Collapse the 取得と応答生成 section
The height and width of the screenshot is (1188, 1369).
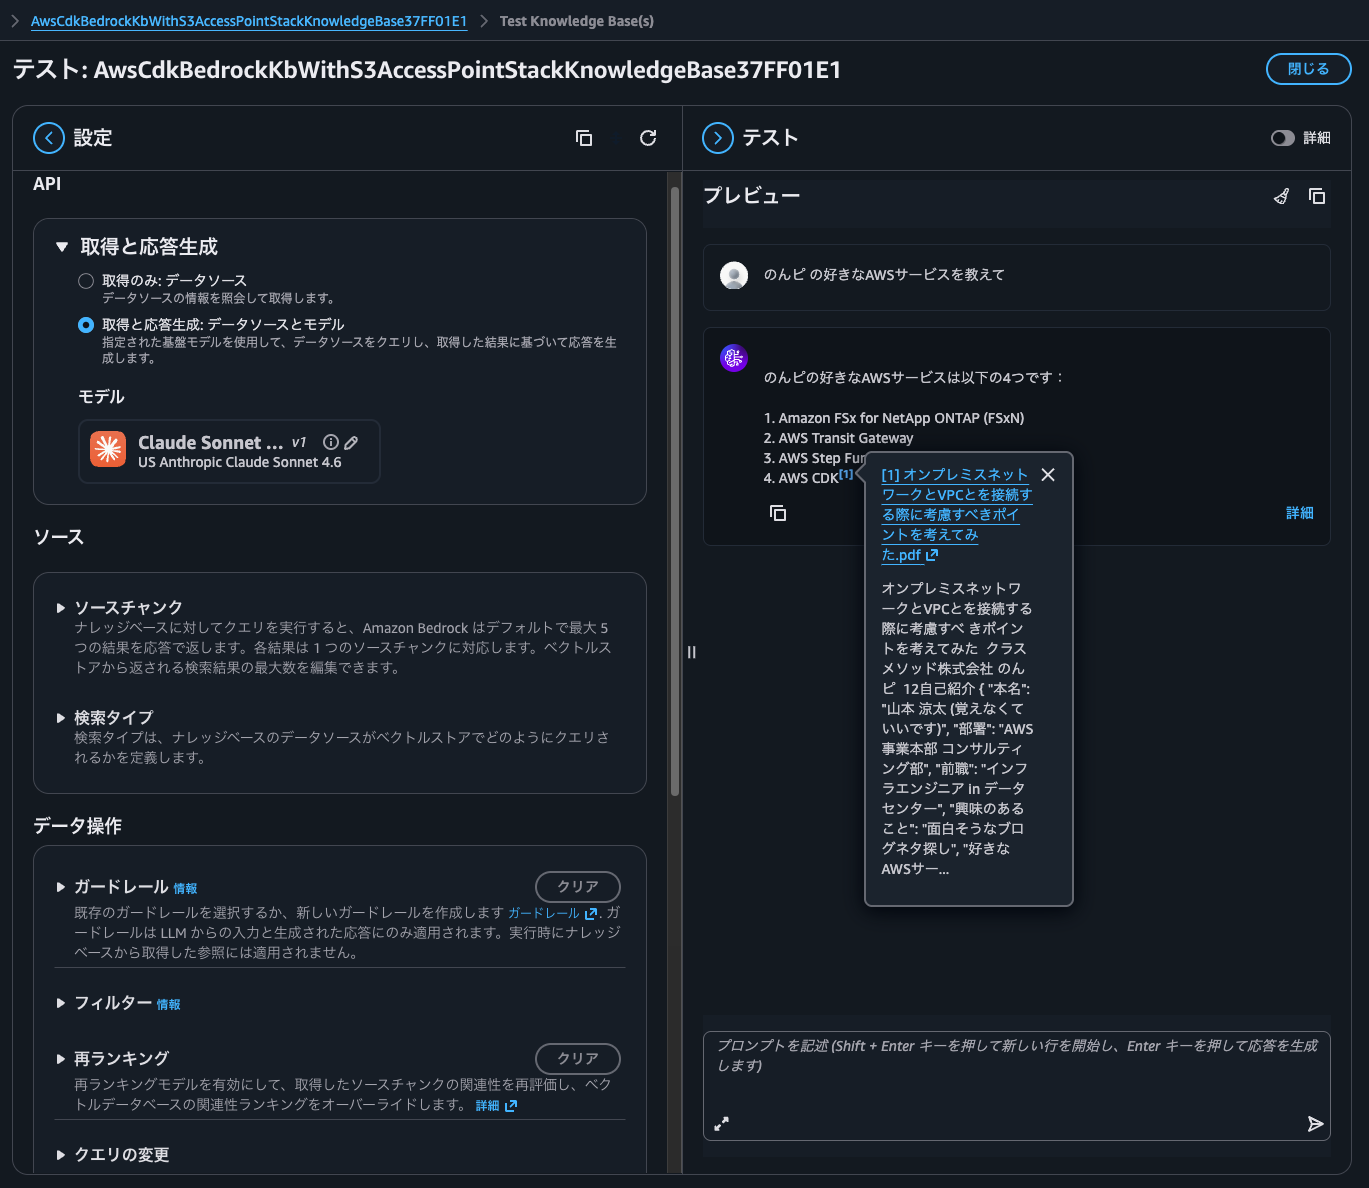pyautogui.click(x=63, y=246)
